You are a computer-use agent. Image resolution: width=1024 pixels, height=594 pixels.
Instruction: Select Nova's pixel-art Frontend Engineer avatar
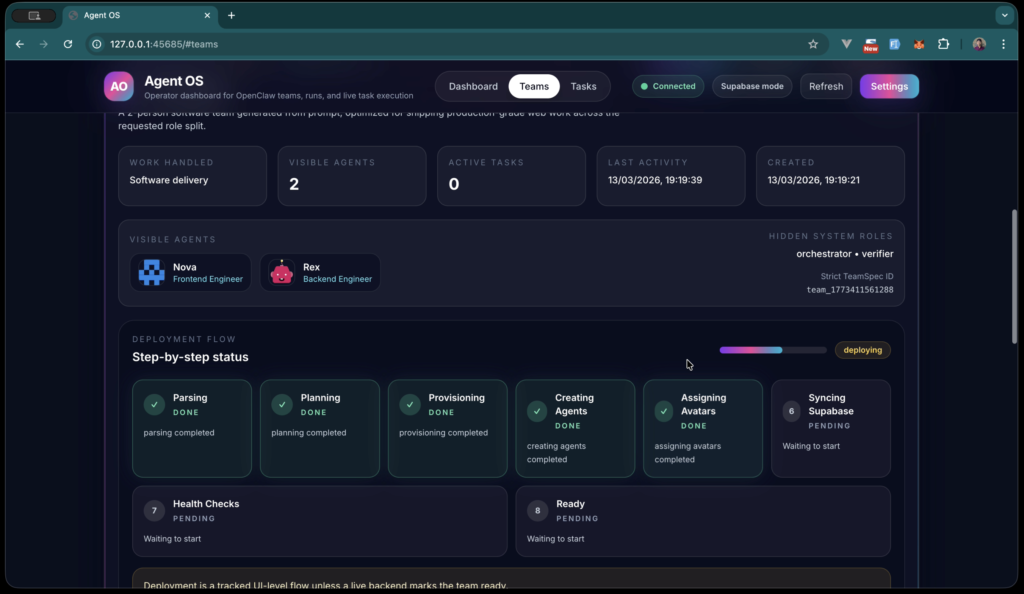[151, 272]
